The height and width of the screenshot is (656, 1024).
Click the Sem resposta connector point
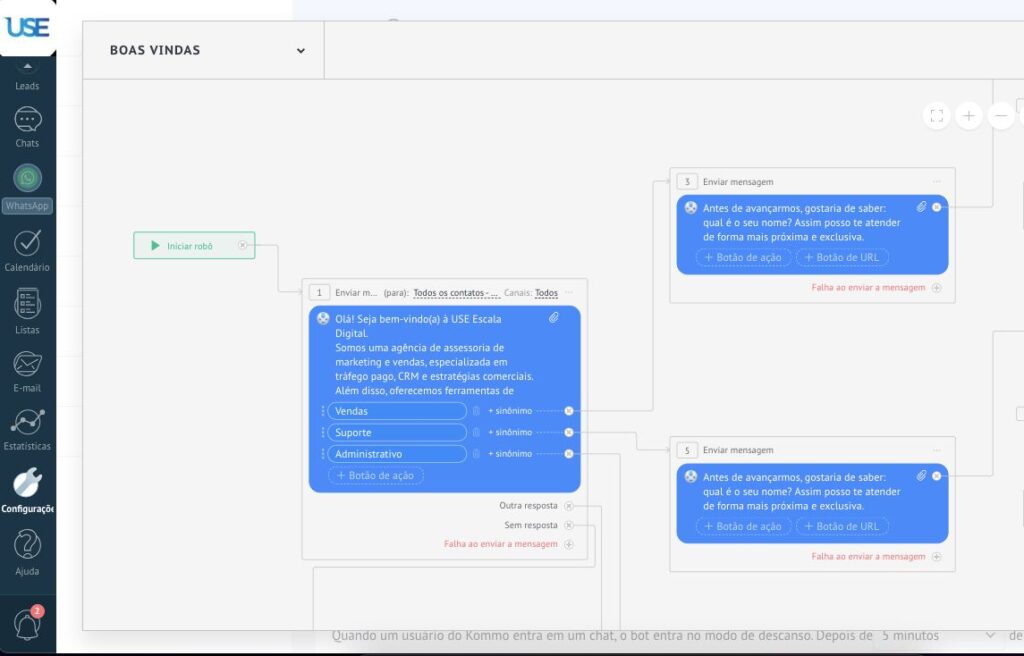point(569,525)
